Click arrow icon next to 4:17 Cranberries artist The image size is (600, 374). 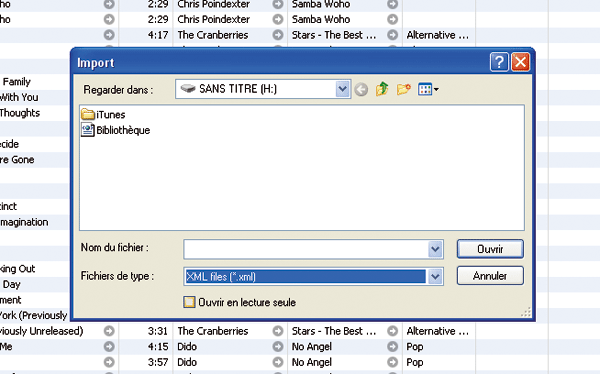tap(278, 35)
